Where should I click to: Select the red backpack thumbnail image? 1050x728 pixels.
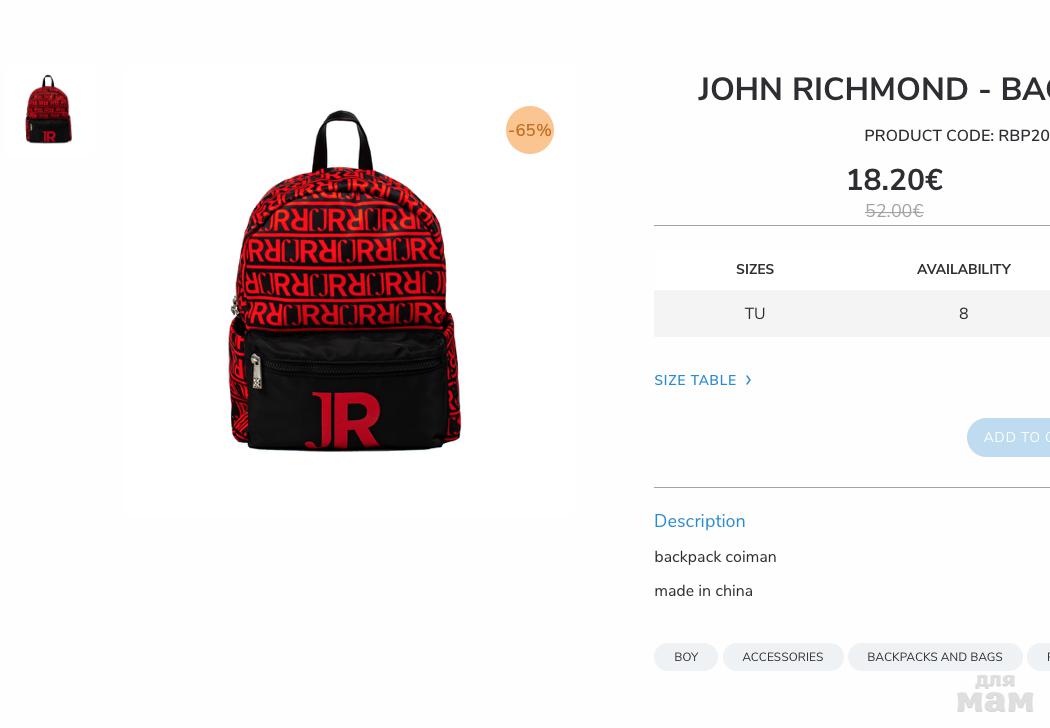[x=48, y=109]
